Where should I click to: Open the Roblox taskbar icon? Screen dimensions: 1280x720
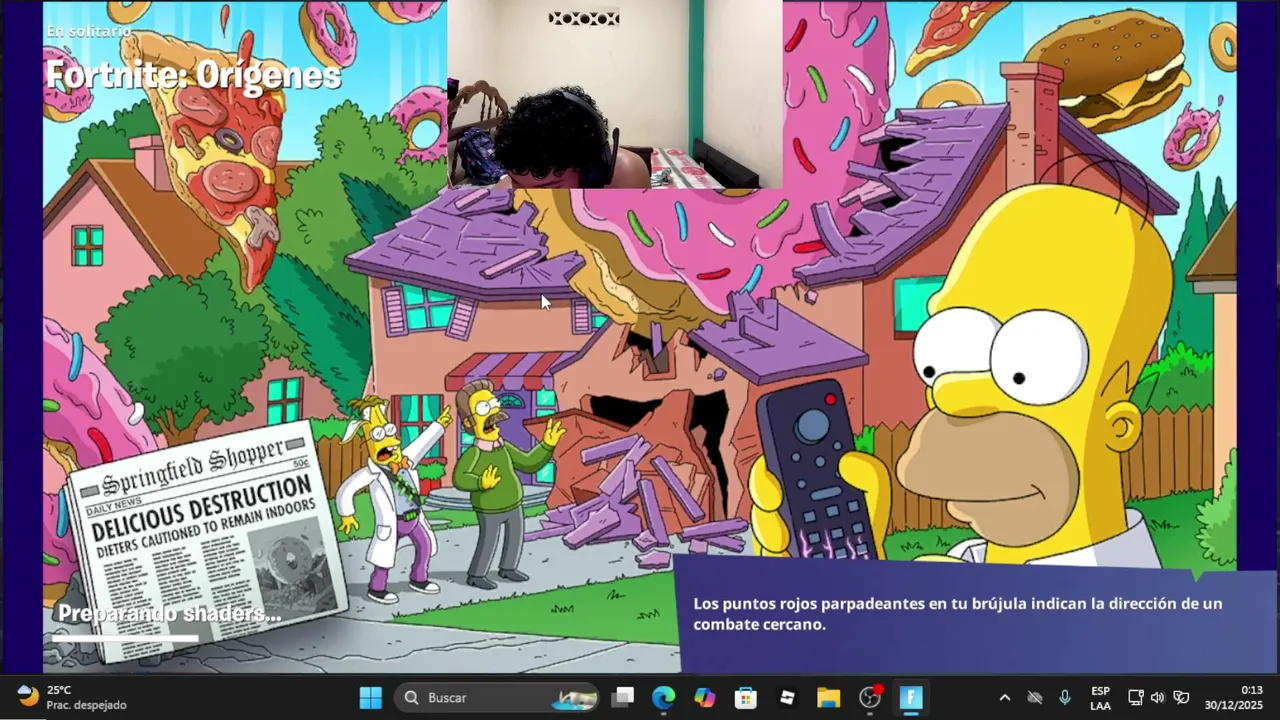[787, 697]
